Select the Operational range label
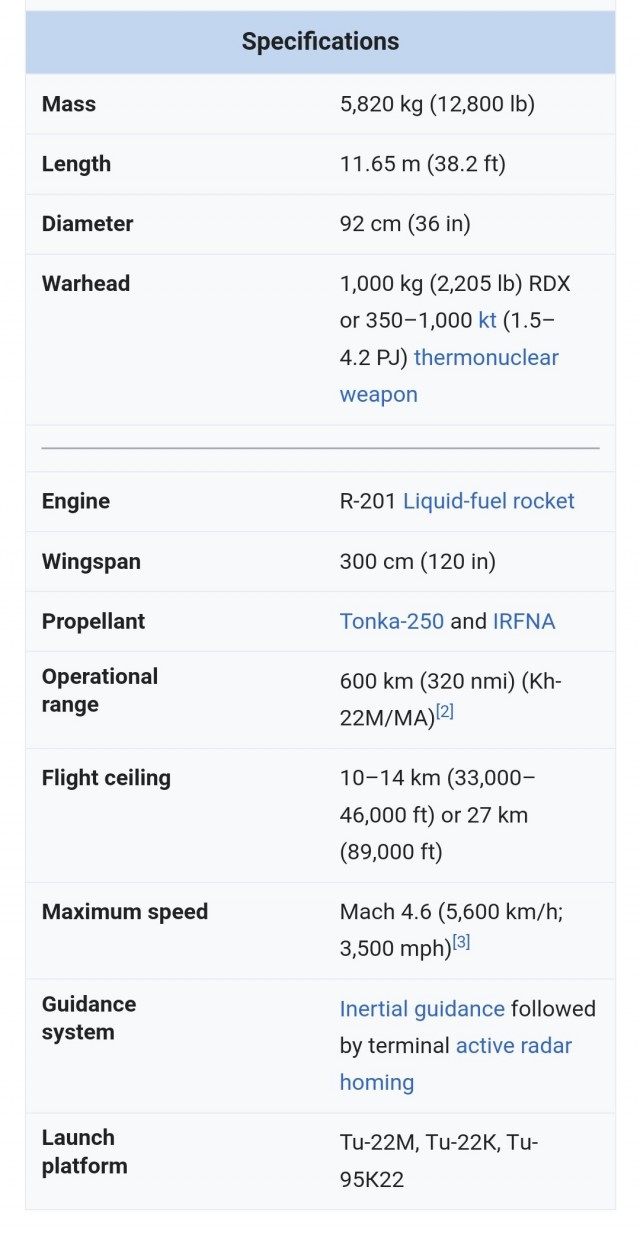This screenshot has height=1238, width=640. coord(100,690)
